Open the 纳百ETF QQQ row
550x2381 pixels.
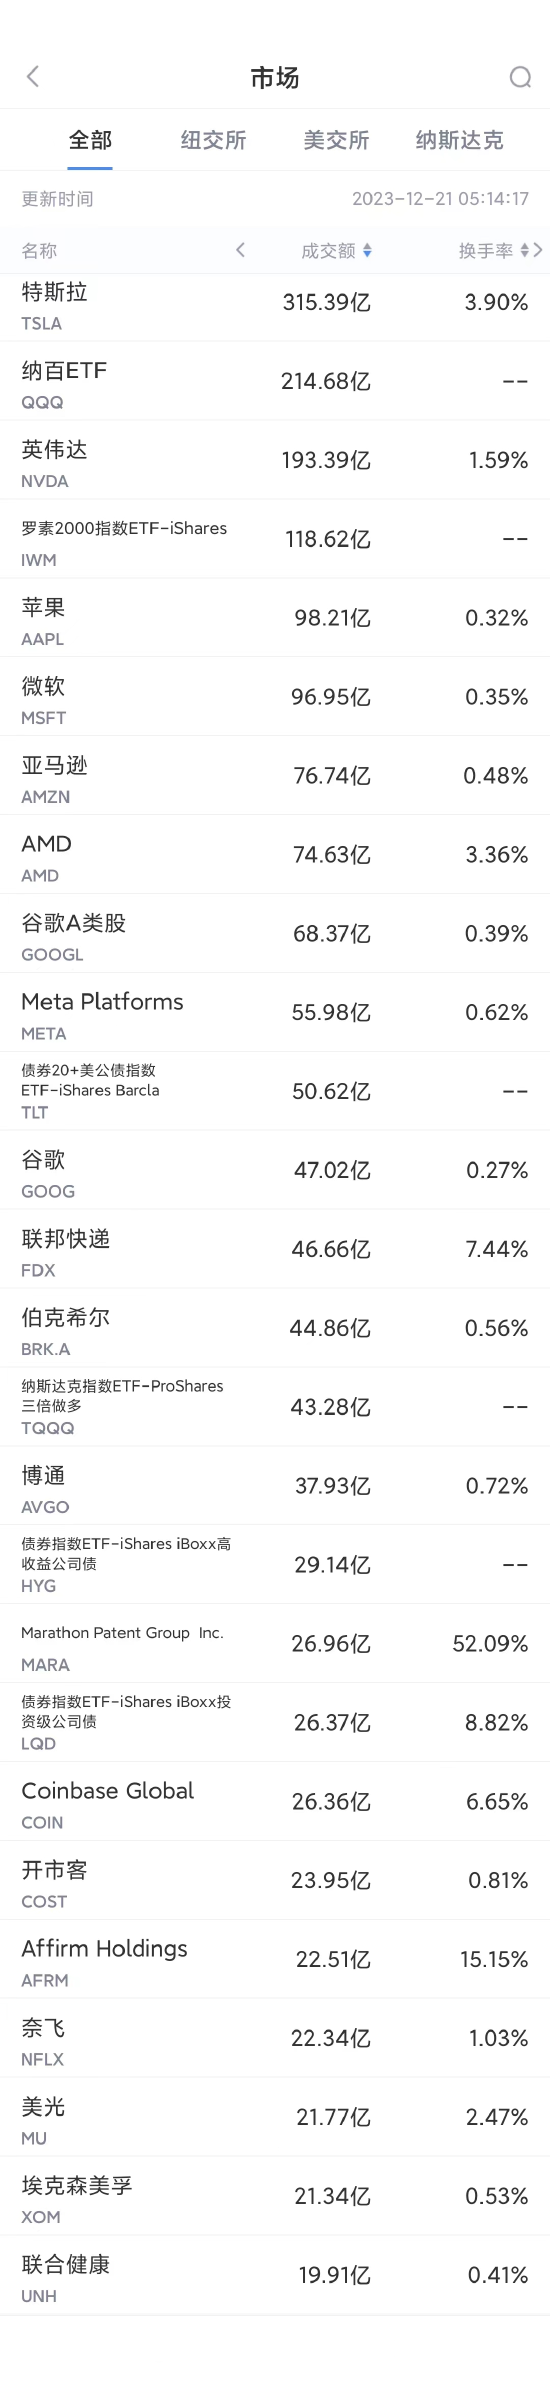click(275, 381)
